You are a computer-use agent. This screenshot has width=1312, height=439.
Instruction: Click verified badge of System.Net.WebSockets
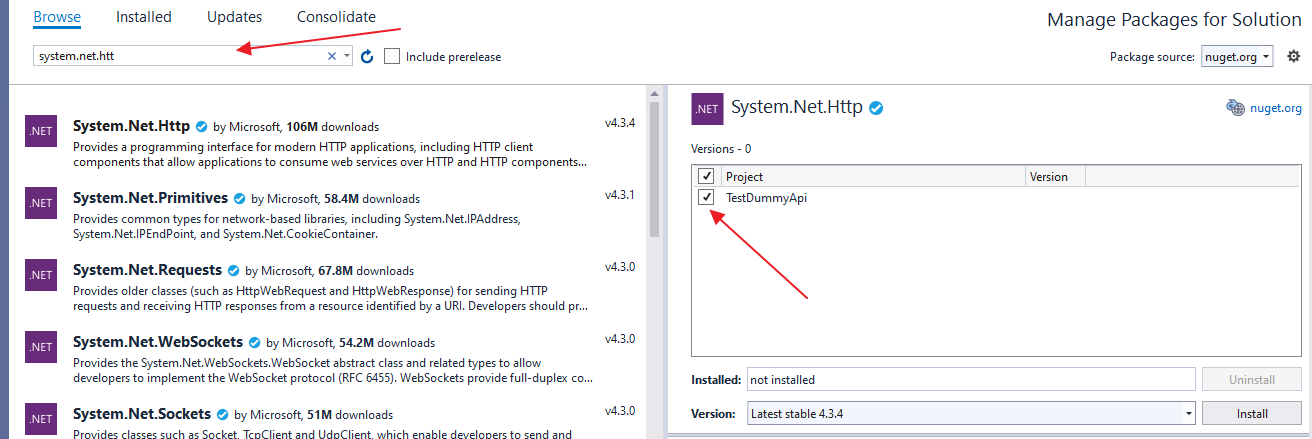[x=255, y=343]
